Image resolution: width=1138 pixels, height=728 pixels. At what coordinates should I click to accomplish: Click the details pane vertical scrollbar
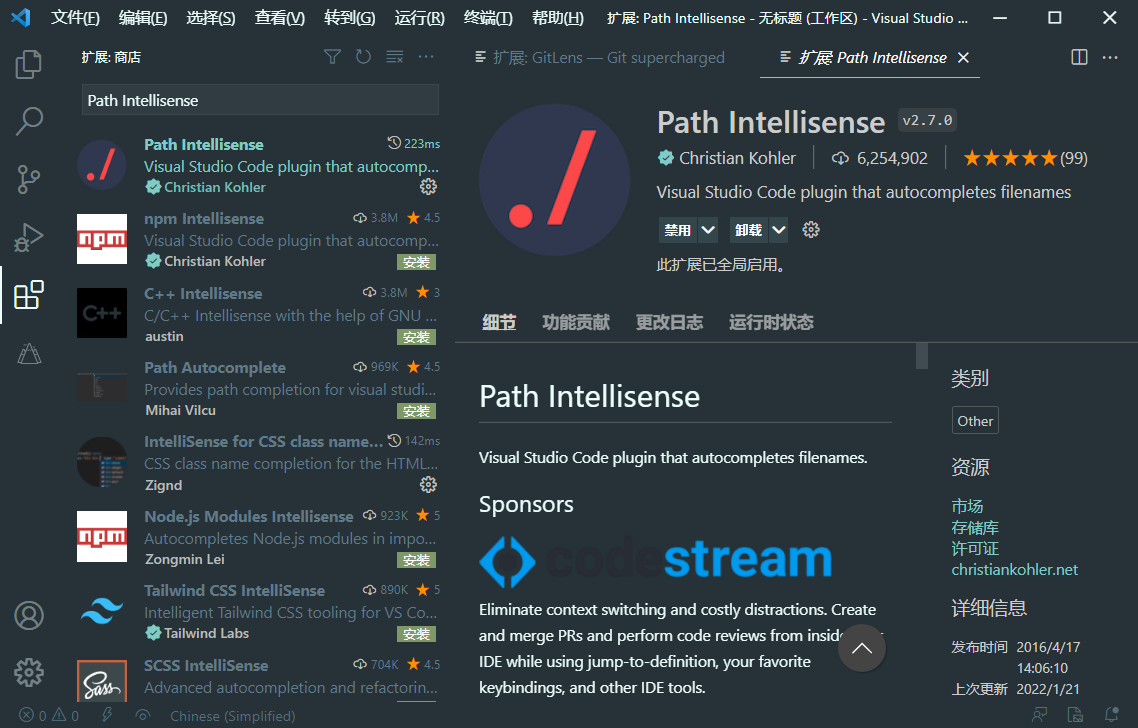point(922,356)
